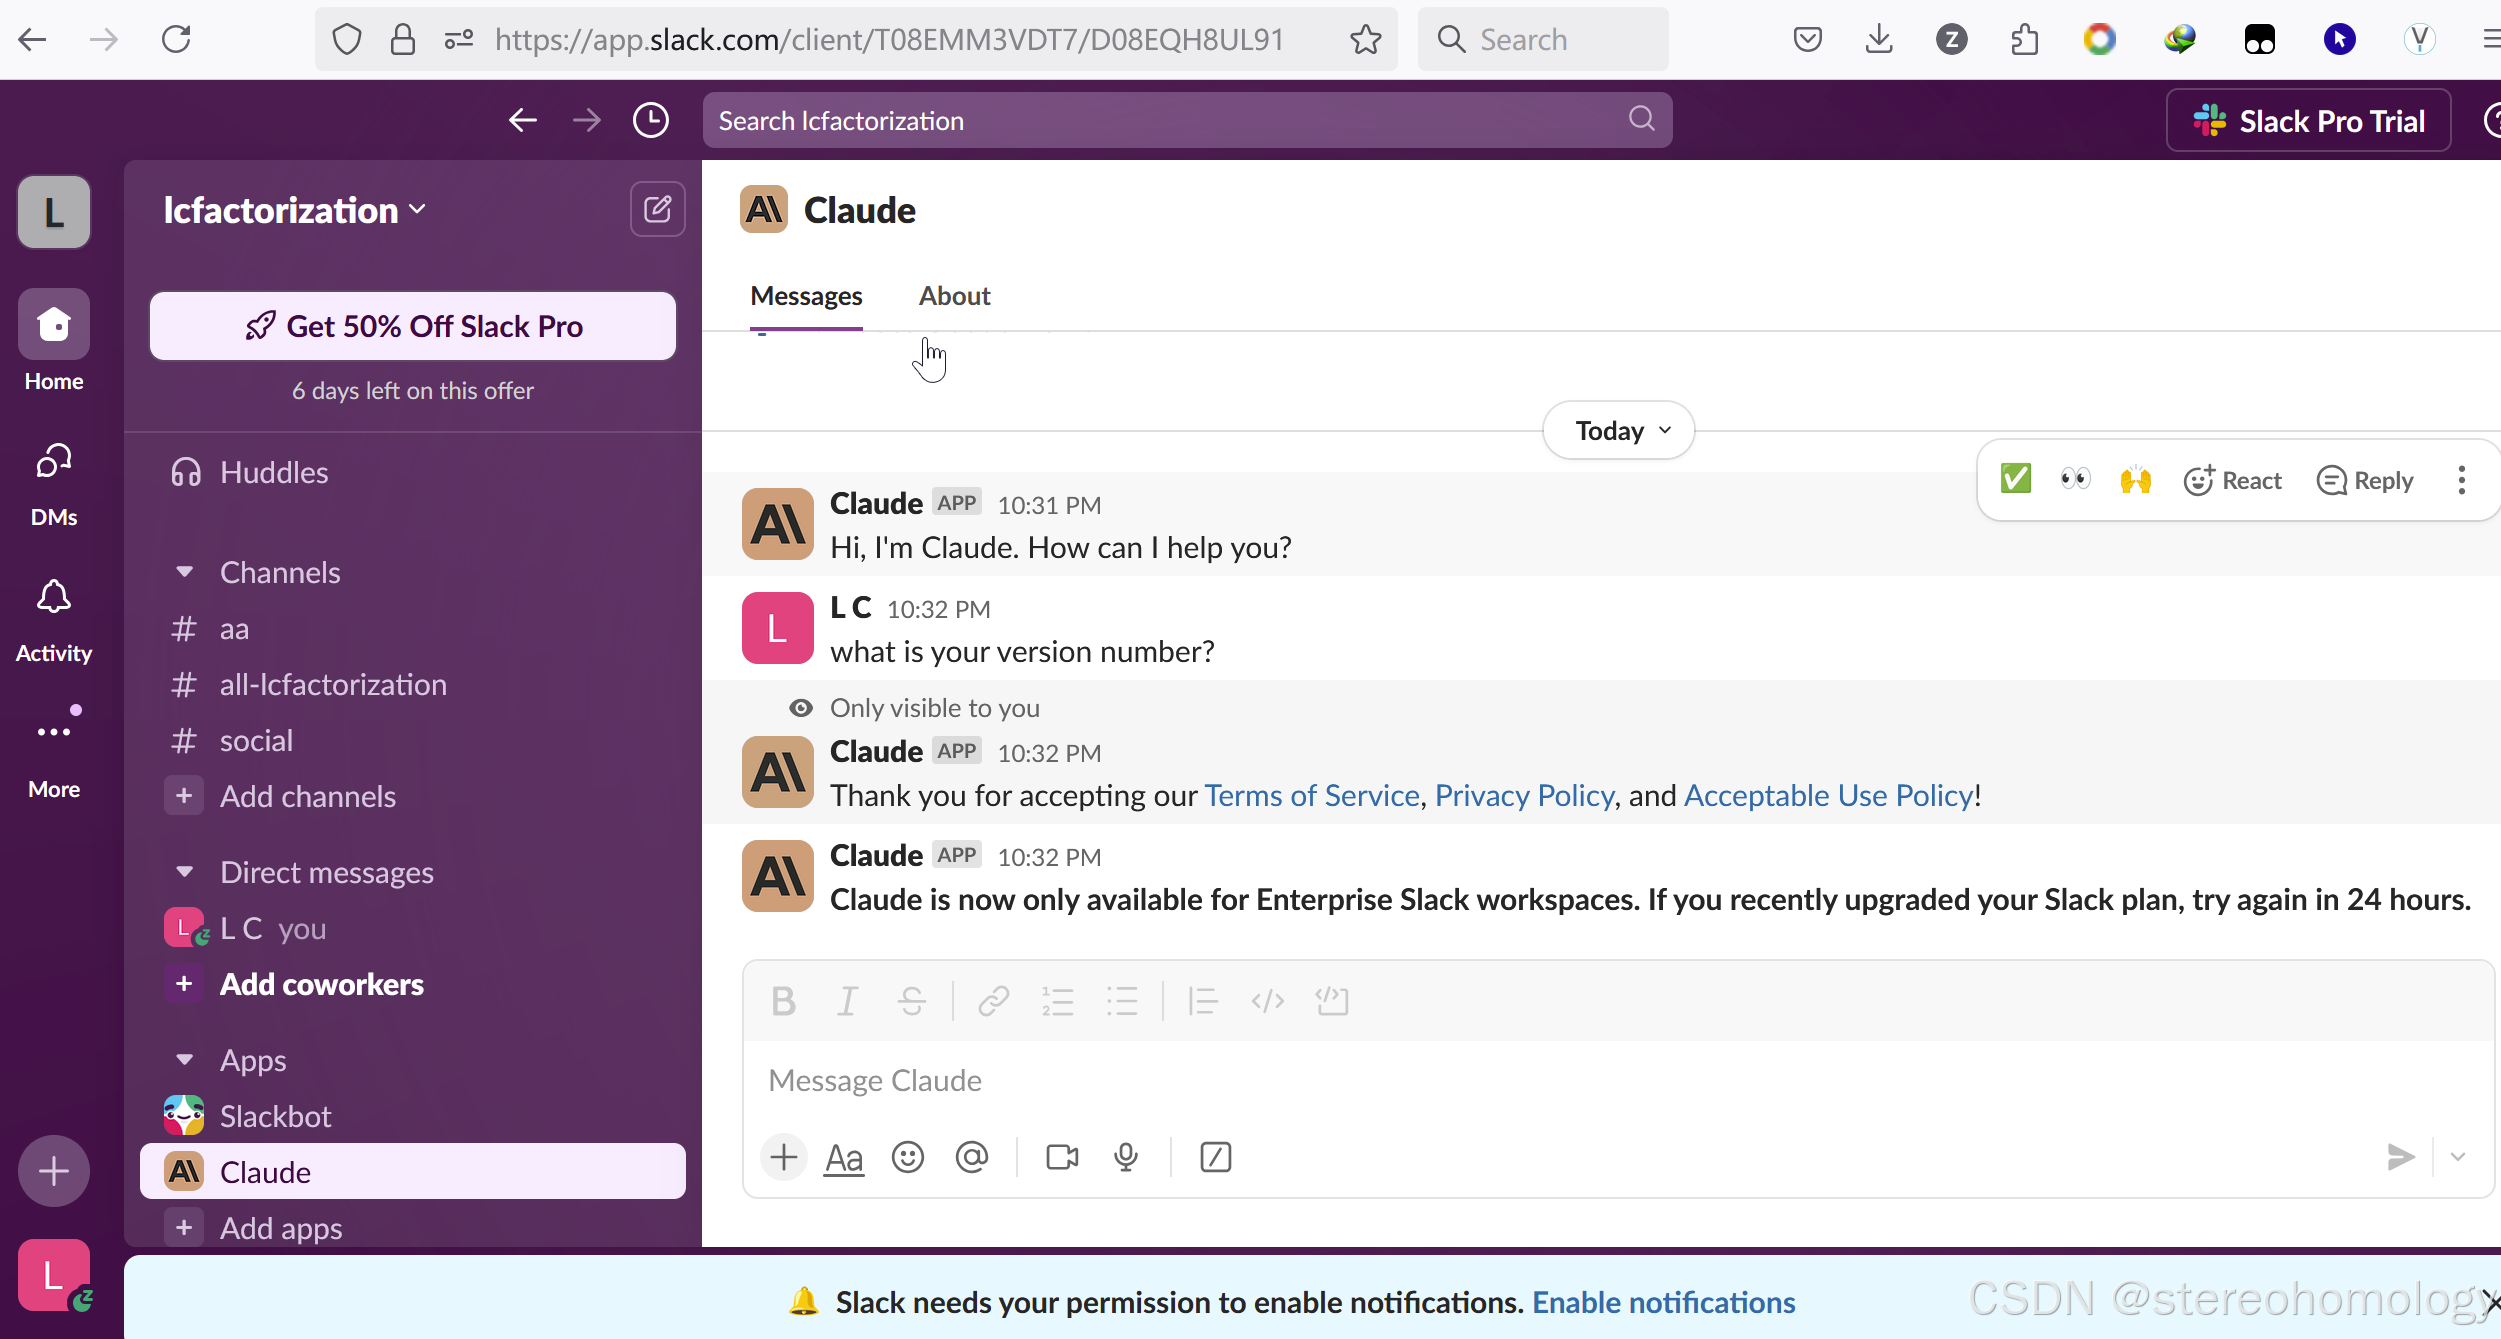Open the Acceptable Use Policy link
Viewport: 2501px width, 1339px height.
tap(1829, 796)
